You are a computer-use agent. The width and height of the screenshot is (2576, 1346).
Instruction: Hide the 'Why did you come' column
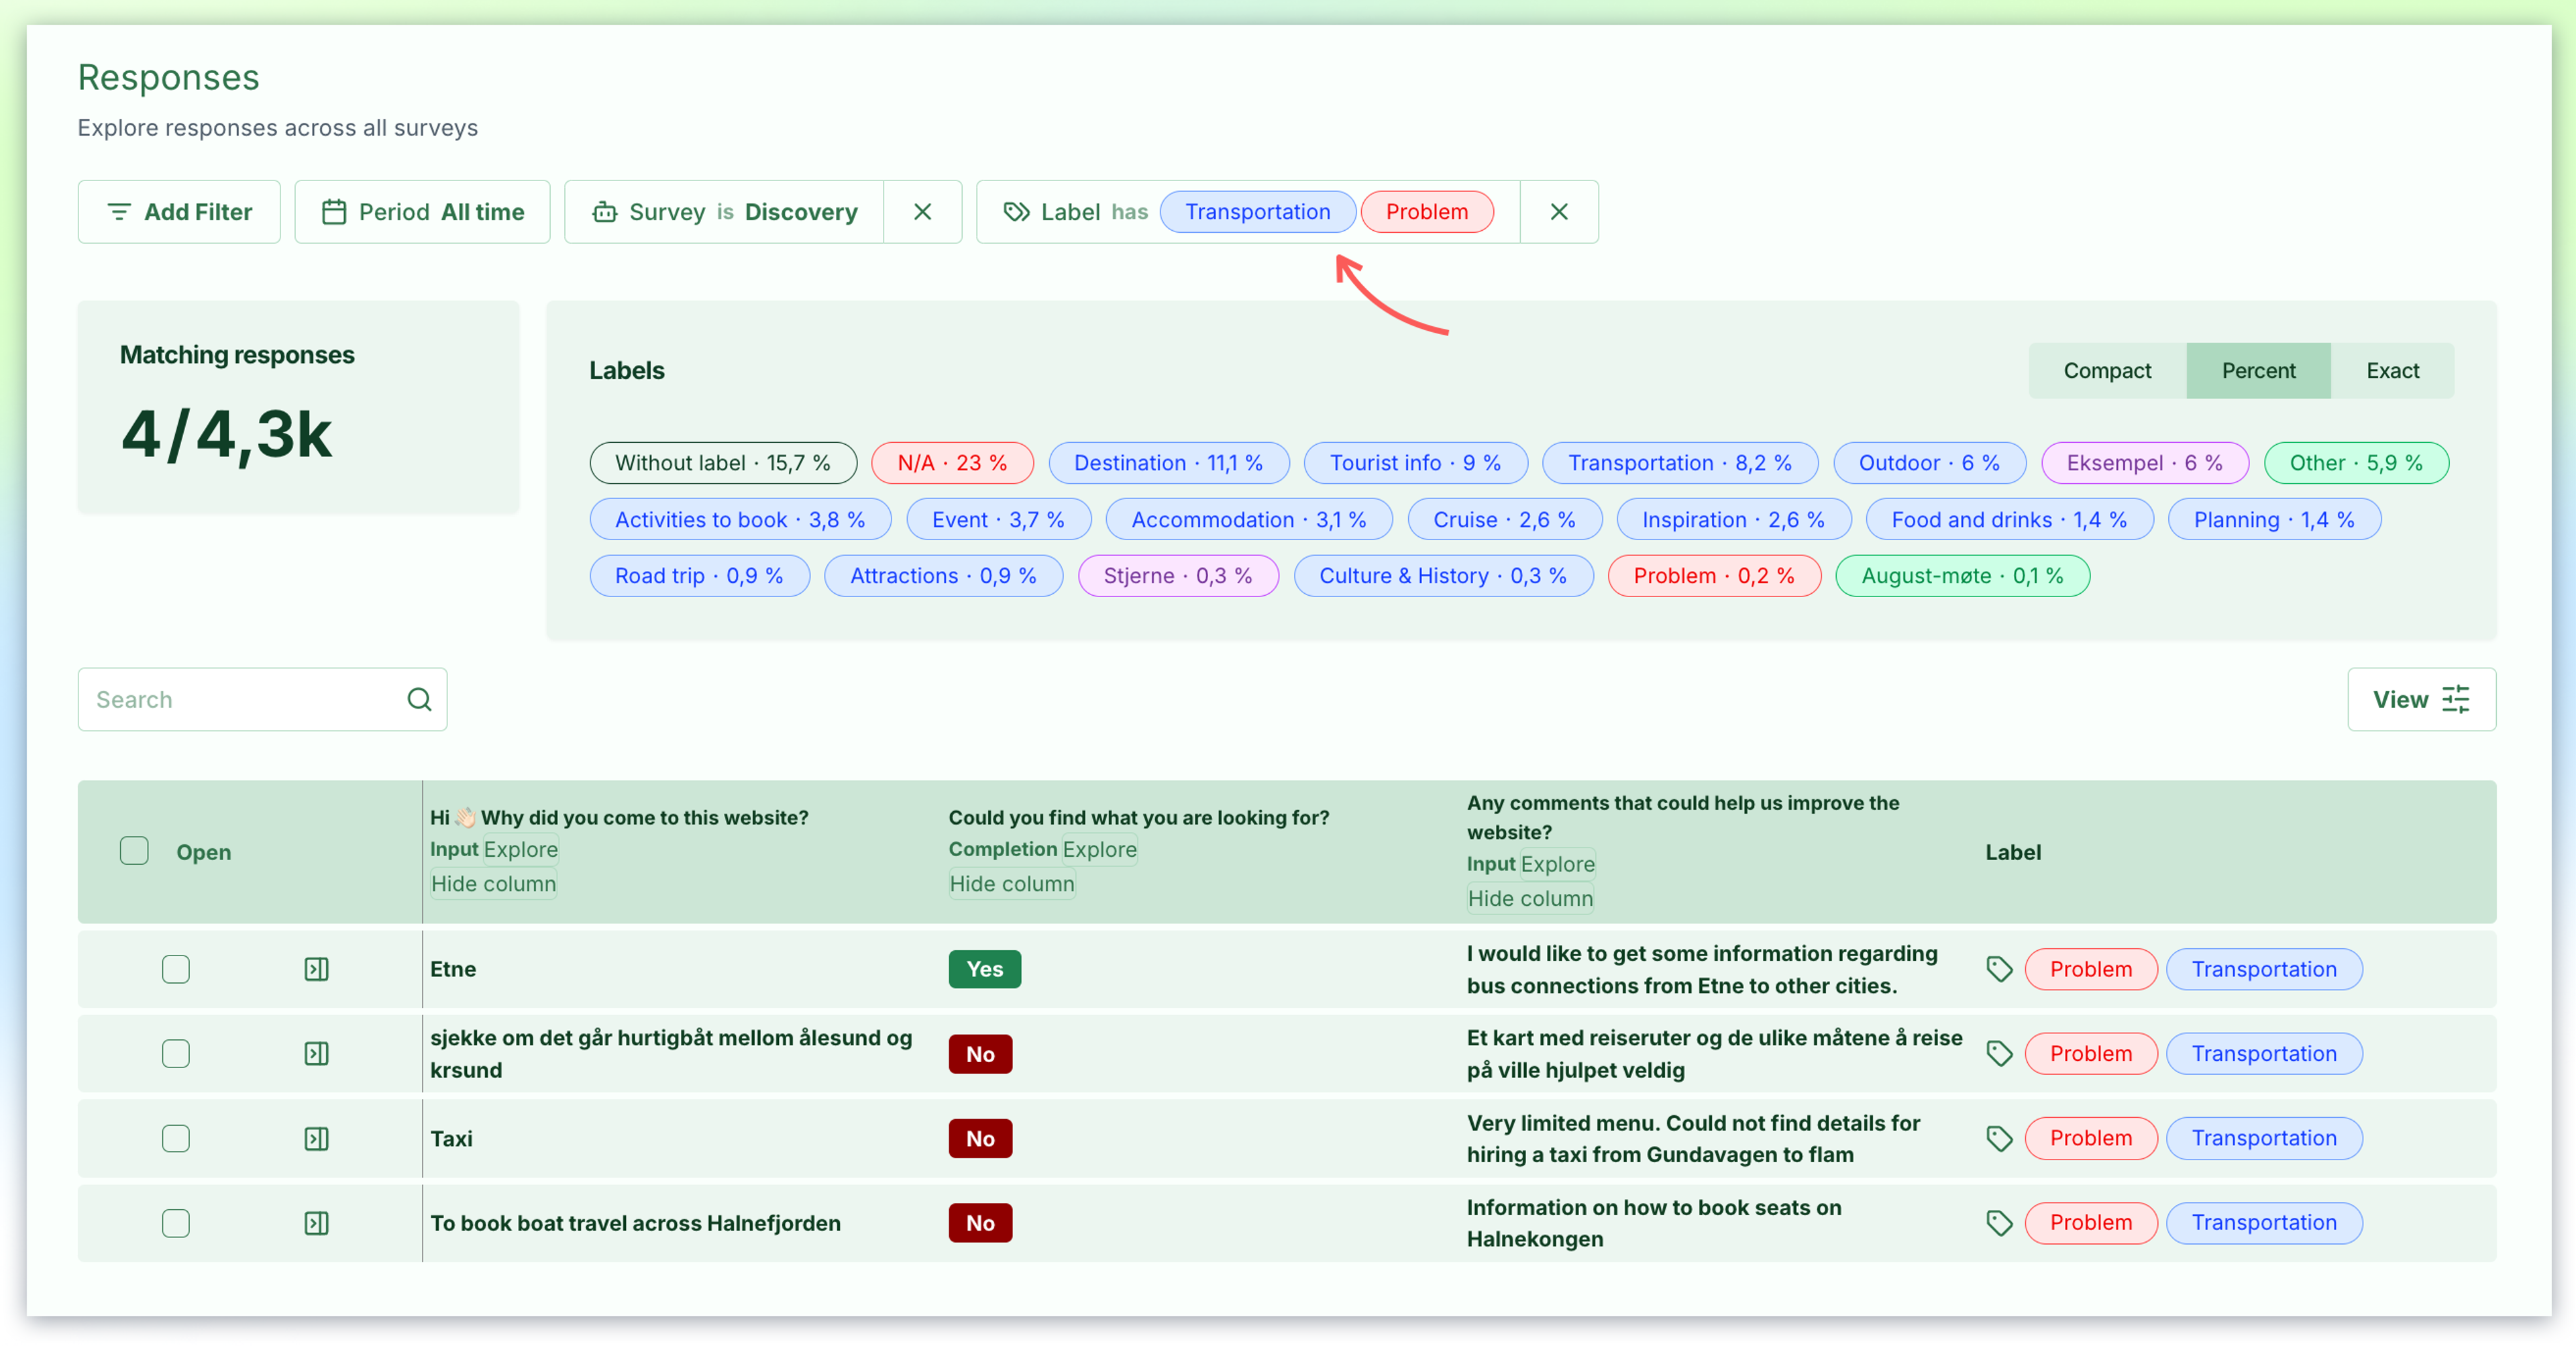tap(493, 884)
